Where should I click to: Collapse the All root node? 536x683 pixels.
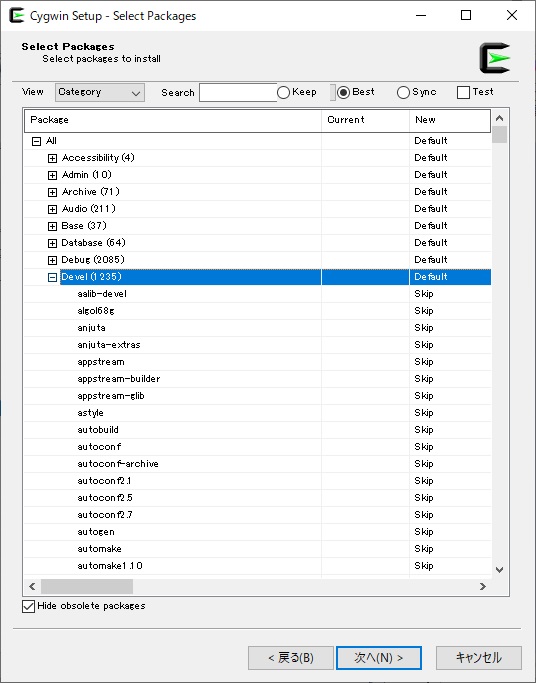37,141
